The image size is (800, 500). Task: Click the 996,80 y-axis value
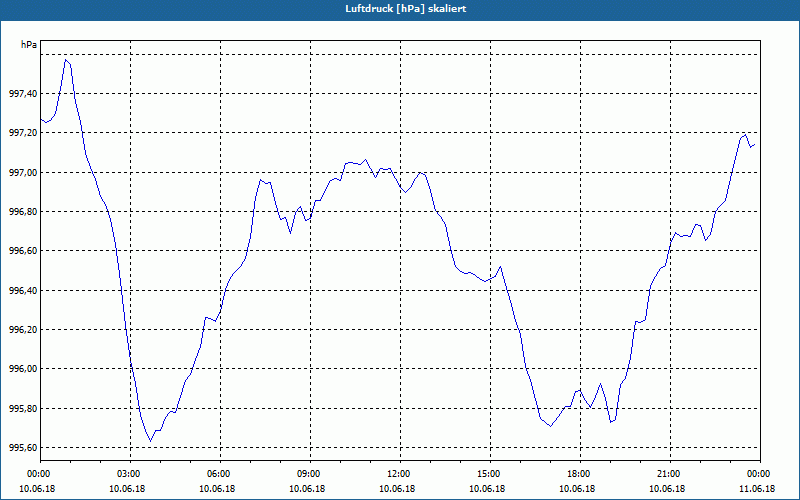pos(23,211)
